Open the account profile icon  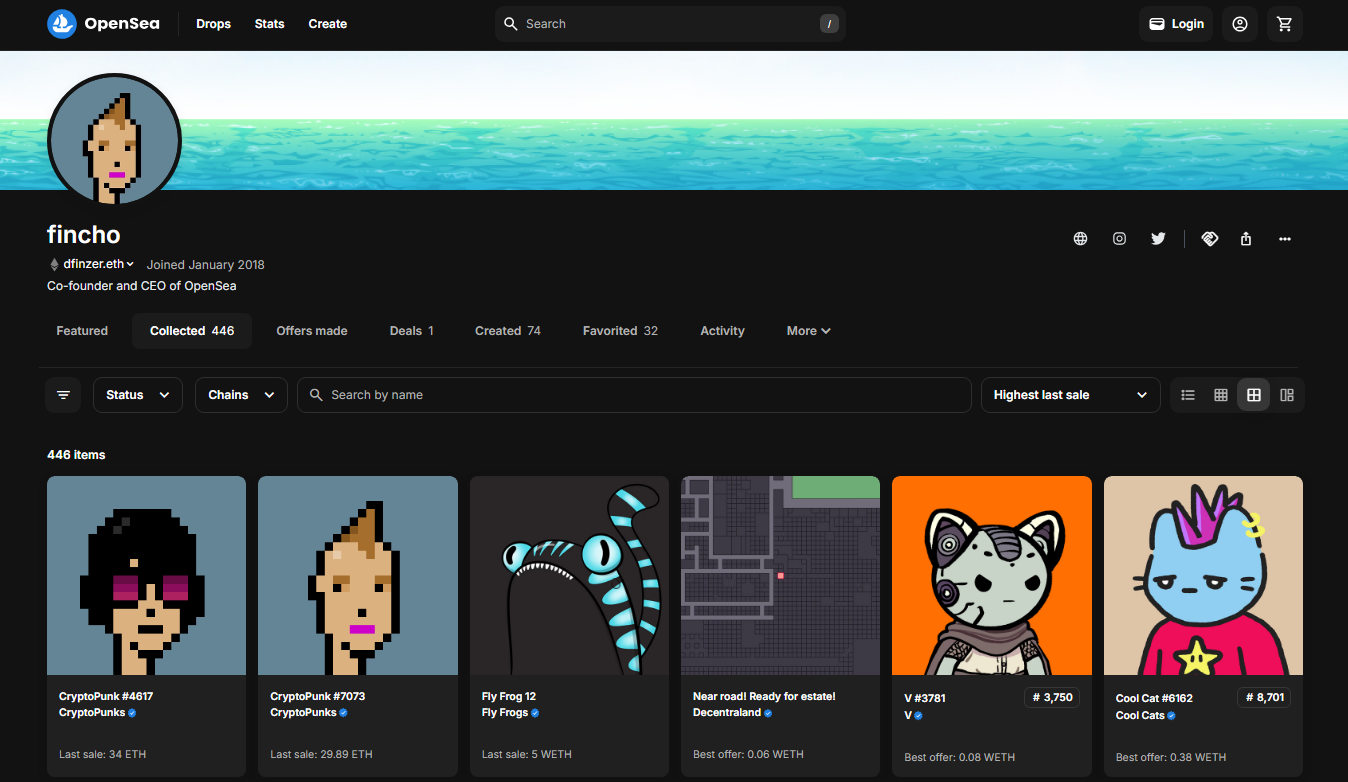pos(1240,24)
